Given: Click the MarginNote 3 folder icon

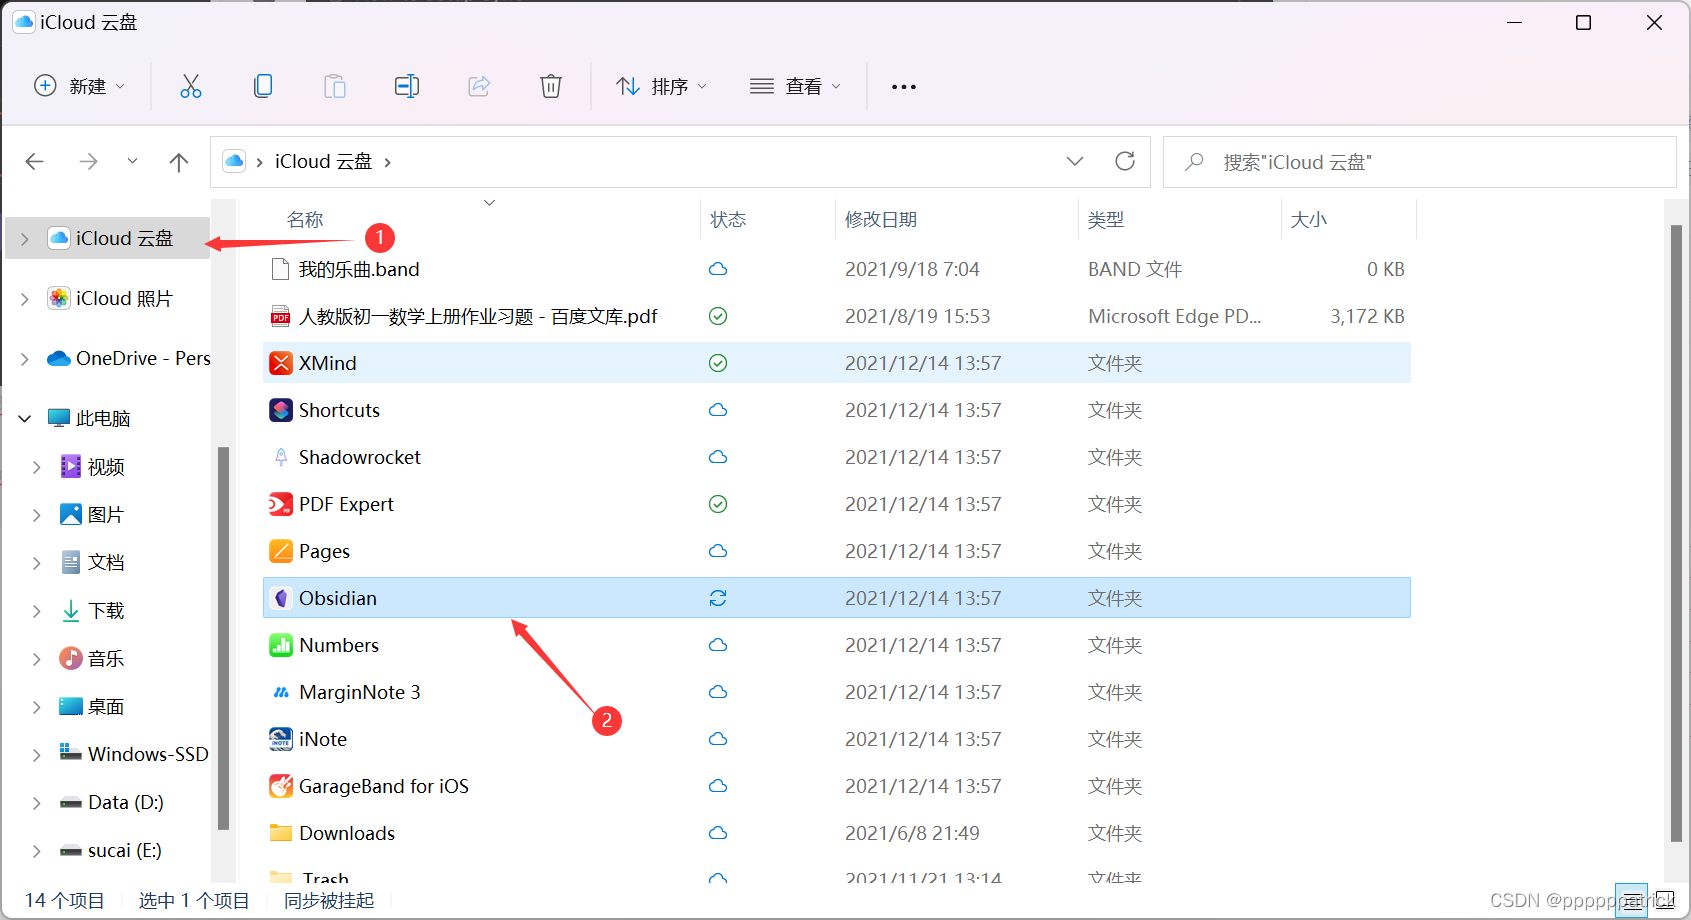Looking at the screenshot, I should tap(281, 692).
